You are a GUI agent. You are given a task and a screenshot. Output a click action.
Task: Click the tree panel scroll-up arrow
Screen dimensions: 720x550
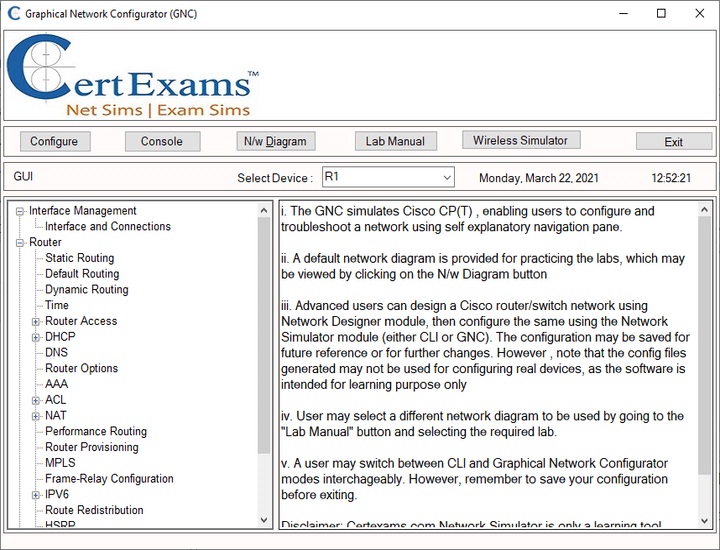[264, 210]
